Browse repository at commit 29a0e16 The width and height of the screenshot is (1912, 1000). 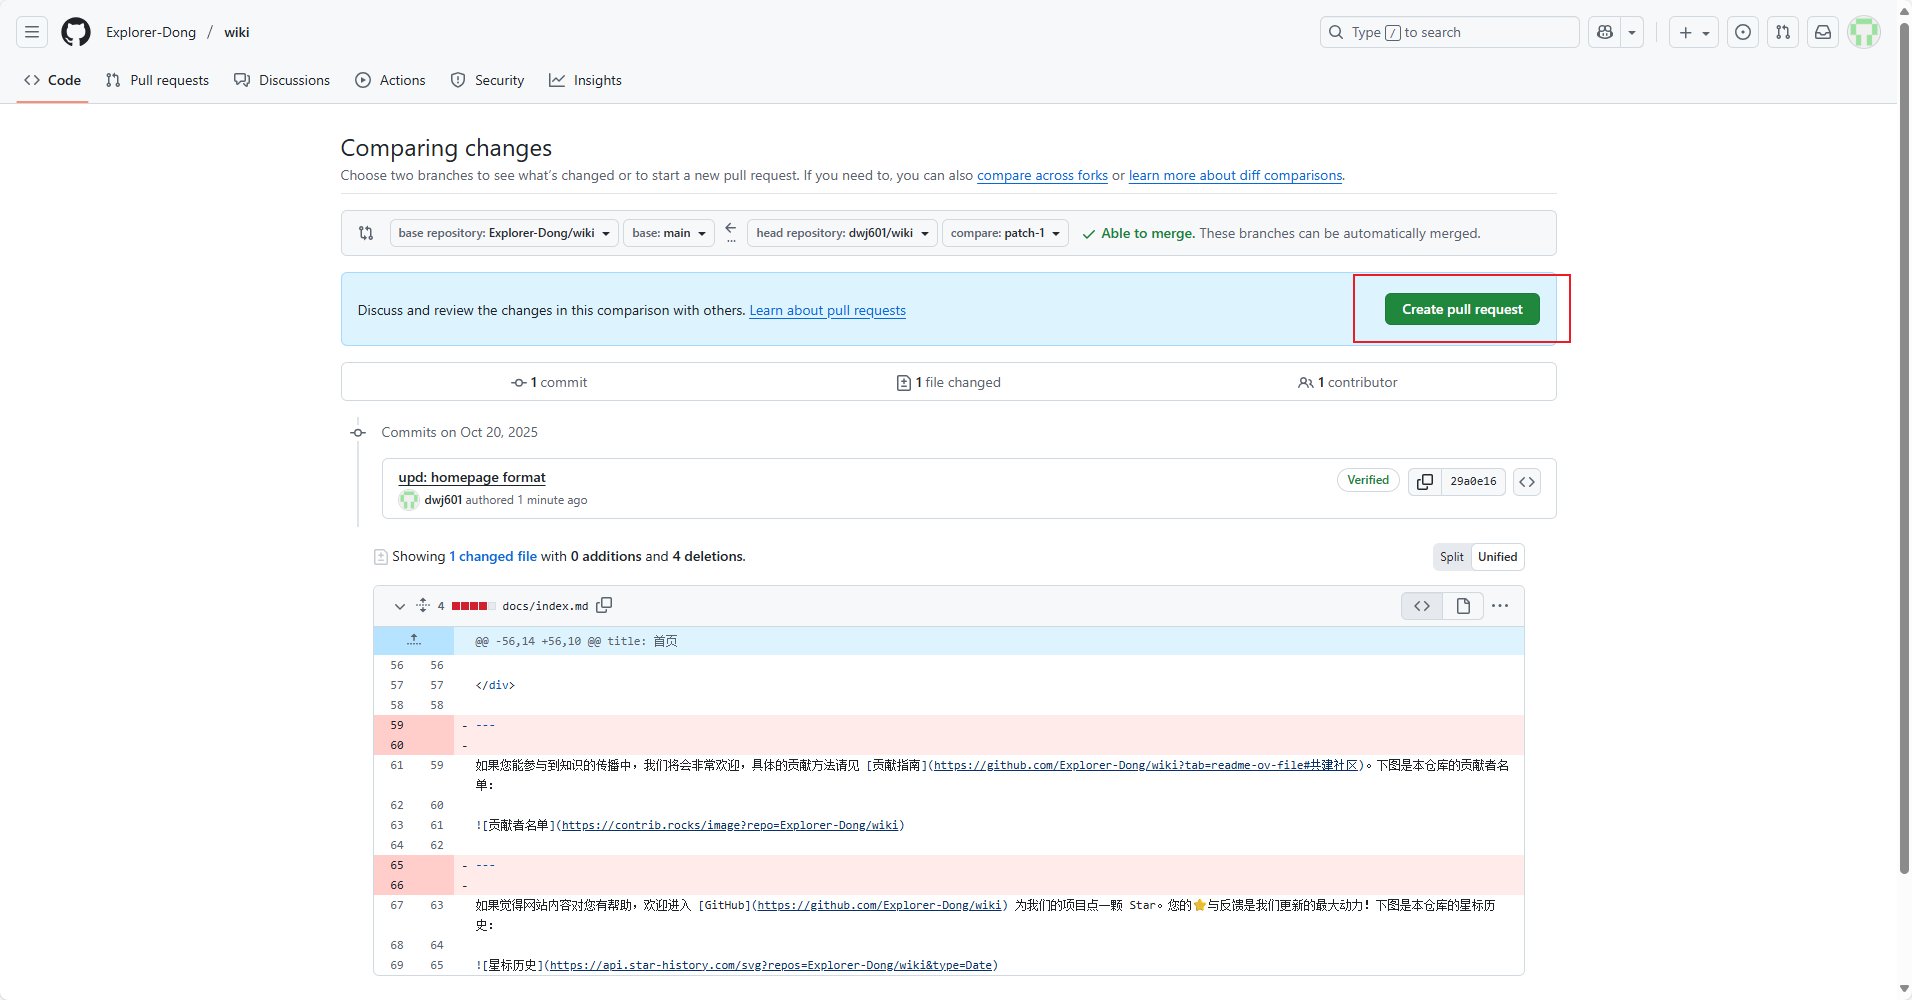pos(1526,482)
